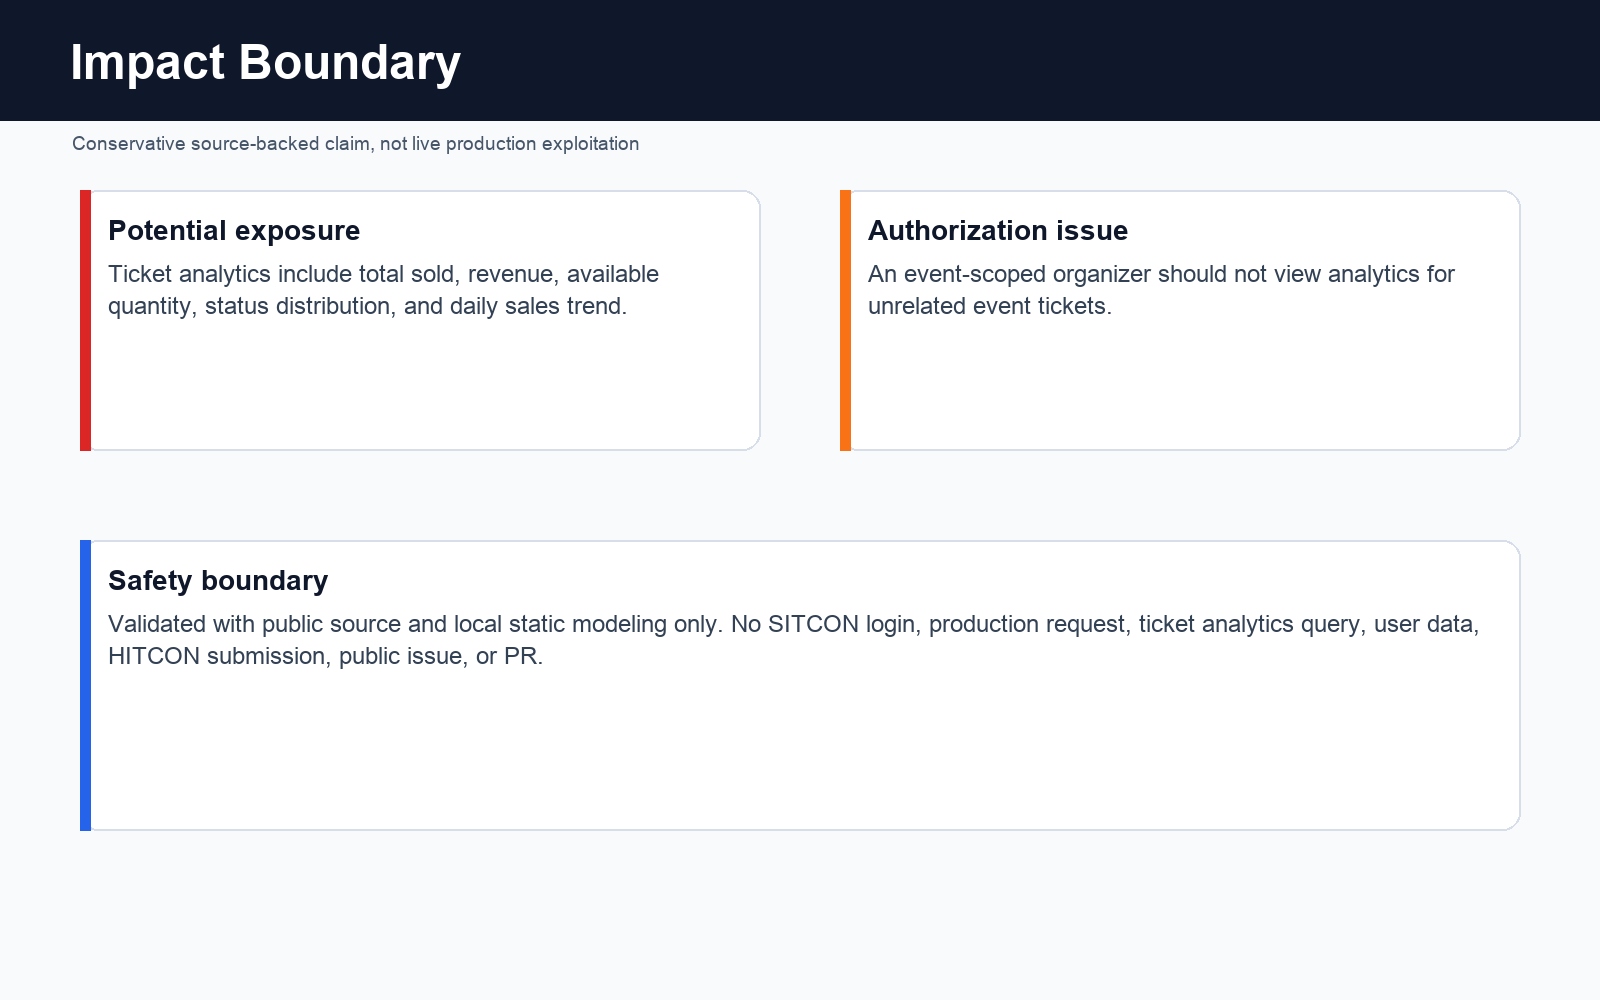This screenshot has width=1600, height=1000.
Task: Click the Safety boundary heading
Action: point(218,581)
